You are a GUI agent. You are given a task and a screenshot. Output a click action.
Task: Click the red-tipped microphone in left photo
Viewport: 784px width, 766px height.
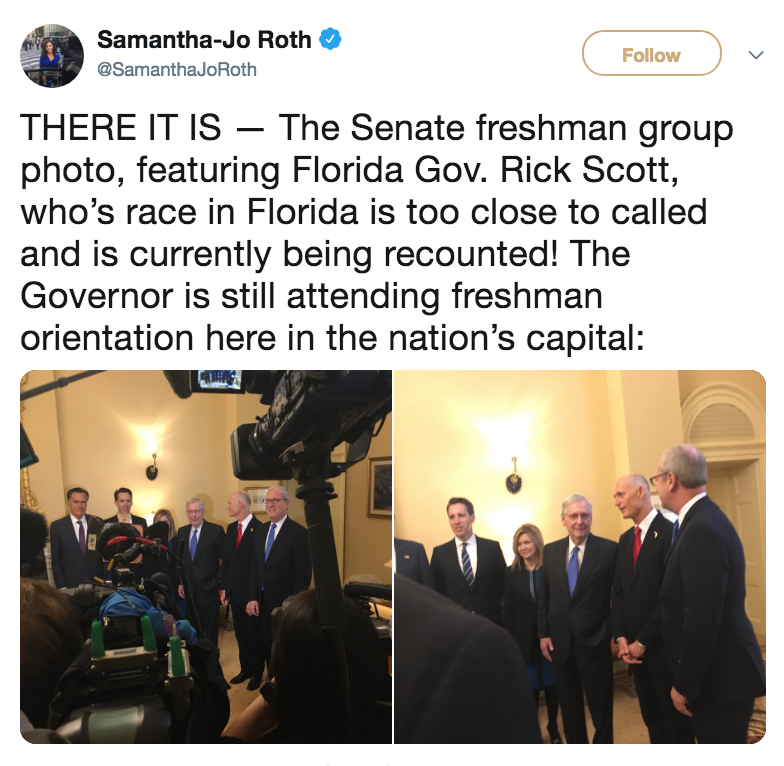[134, 542]
